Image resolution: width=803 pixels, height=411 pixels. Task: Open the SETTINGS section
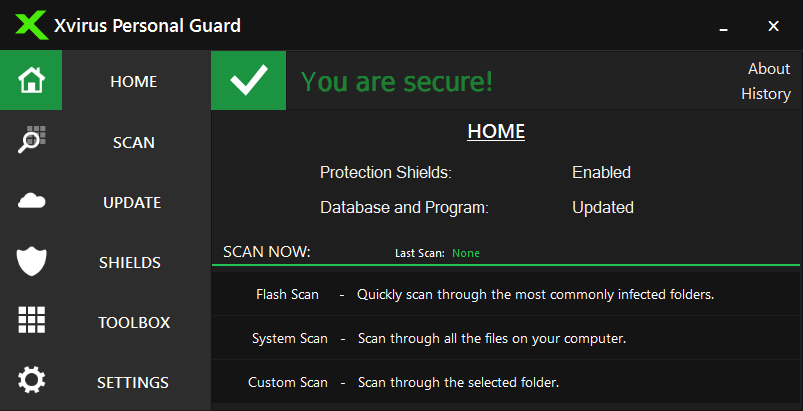[x=133, y=382]
